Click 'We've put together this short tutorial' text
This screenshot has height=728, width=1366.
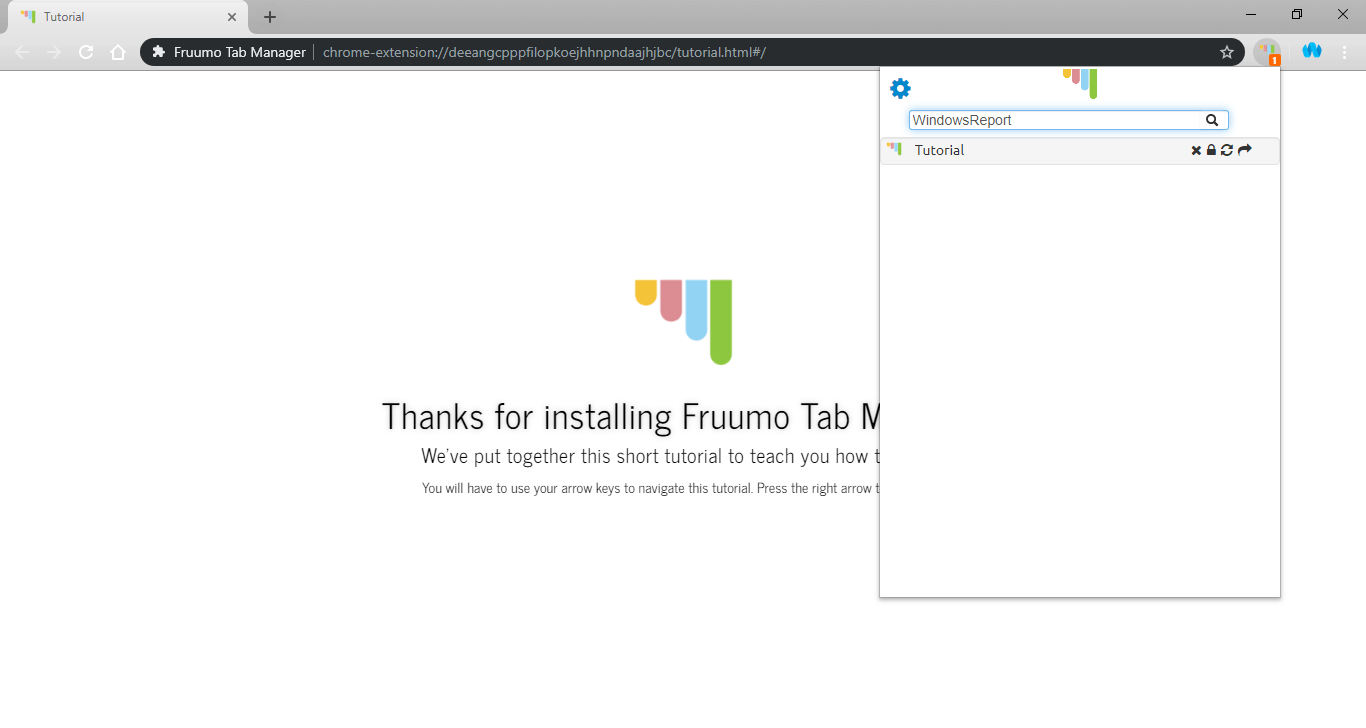[650, 457]
